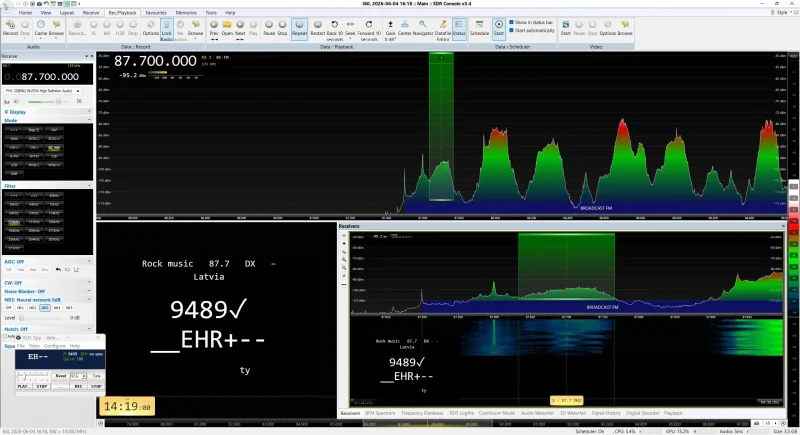800x435 pixels.
Task: Toggle the Lock Radio button
Action: [x=166, y=30]
